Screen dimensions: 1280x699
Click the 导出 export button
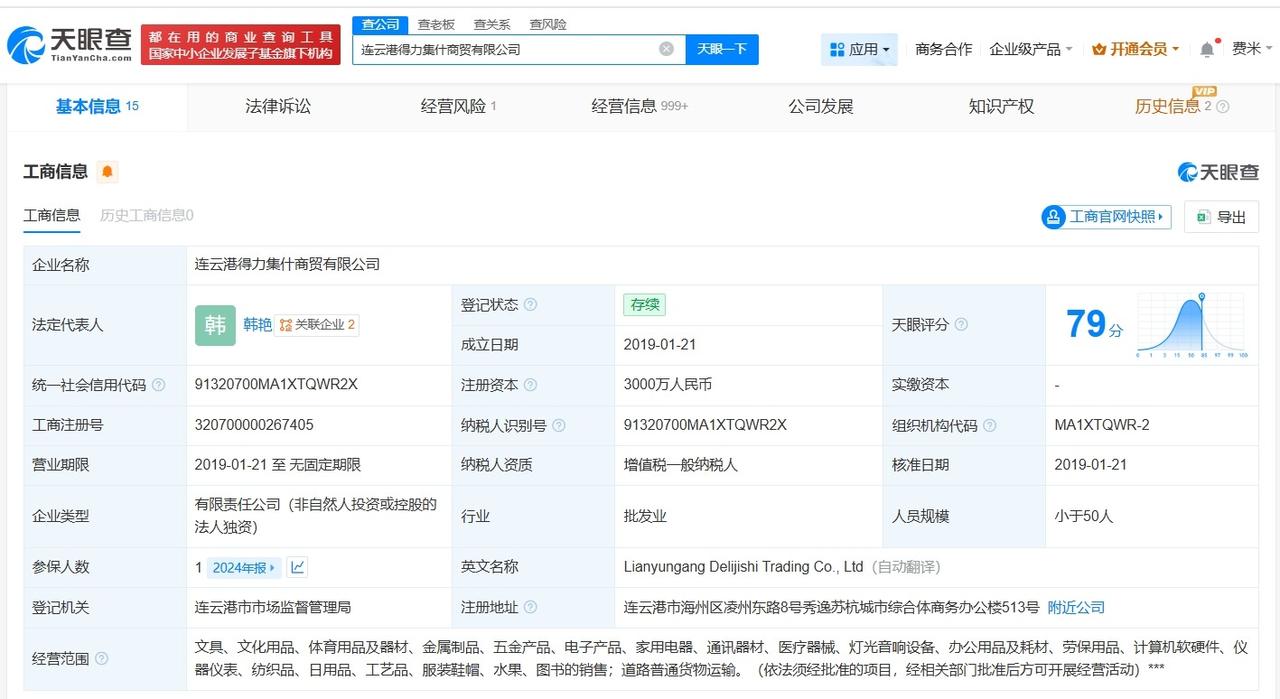coord(1221,217)
